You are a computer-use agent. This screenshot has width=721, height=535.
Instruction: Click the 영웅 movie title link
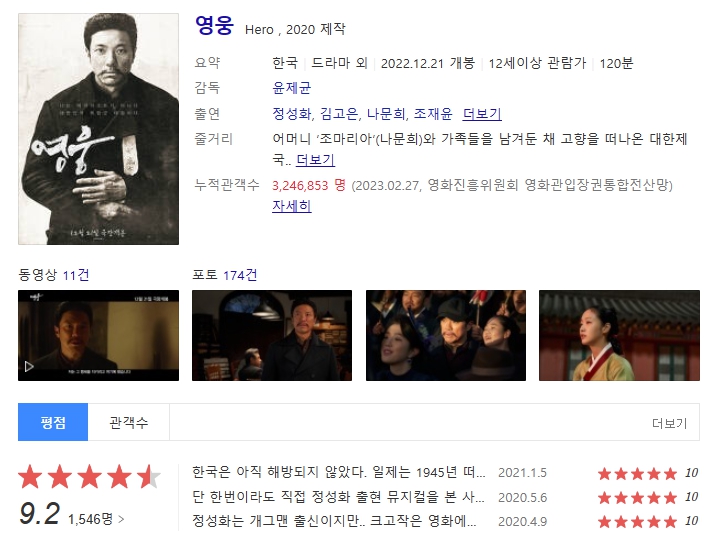tap(214, 25)
